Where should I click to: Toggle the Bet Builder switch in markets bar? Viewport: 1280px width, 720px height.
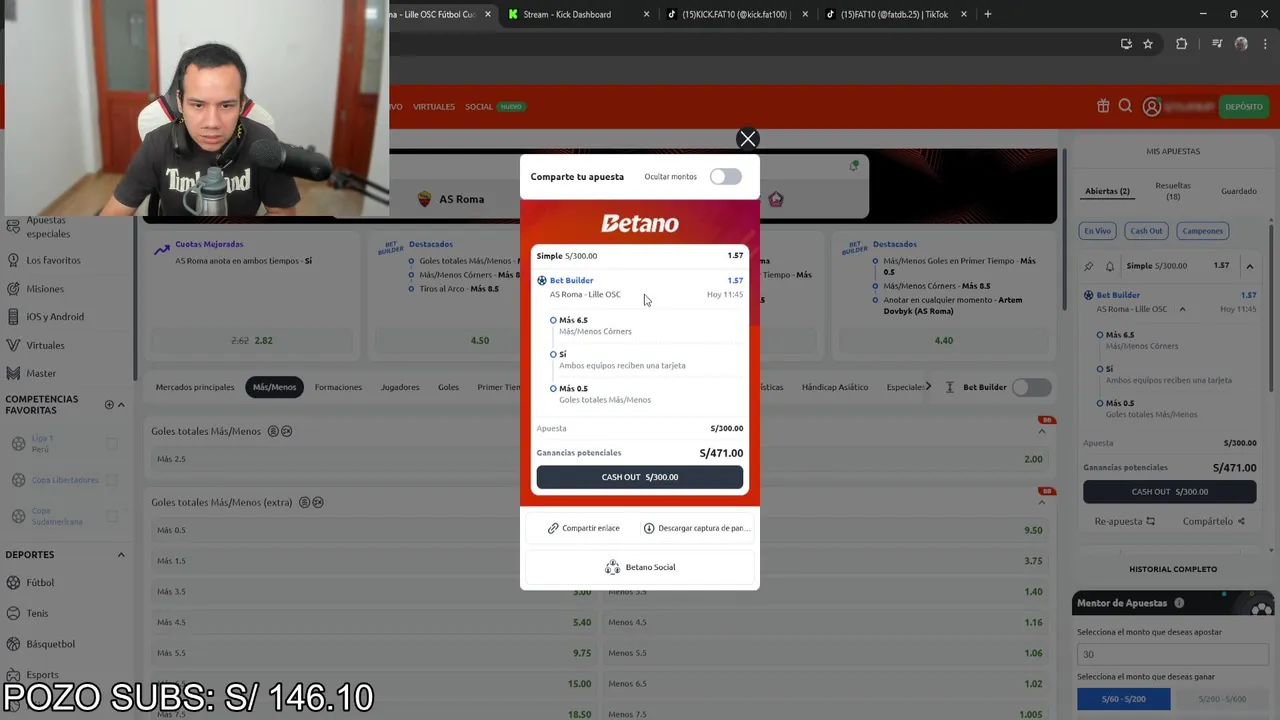tap(1031, 387)
